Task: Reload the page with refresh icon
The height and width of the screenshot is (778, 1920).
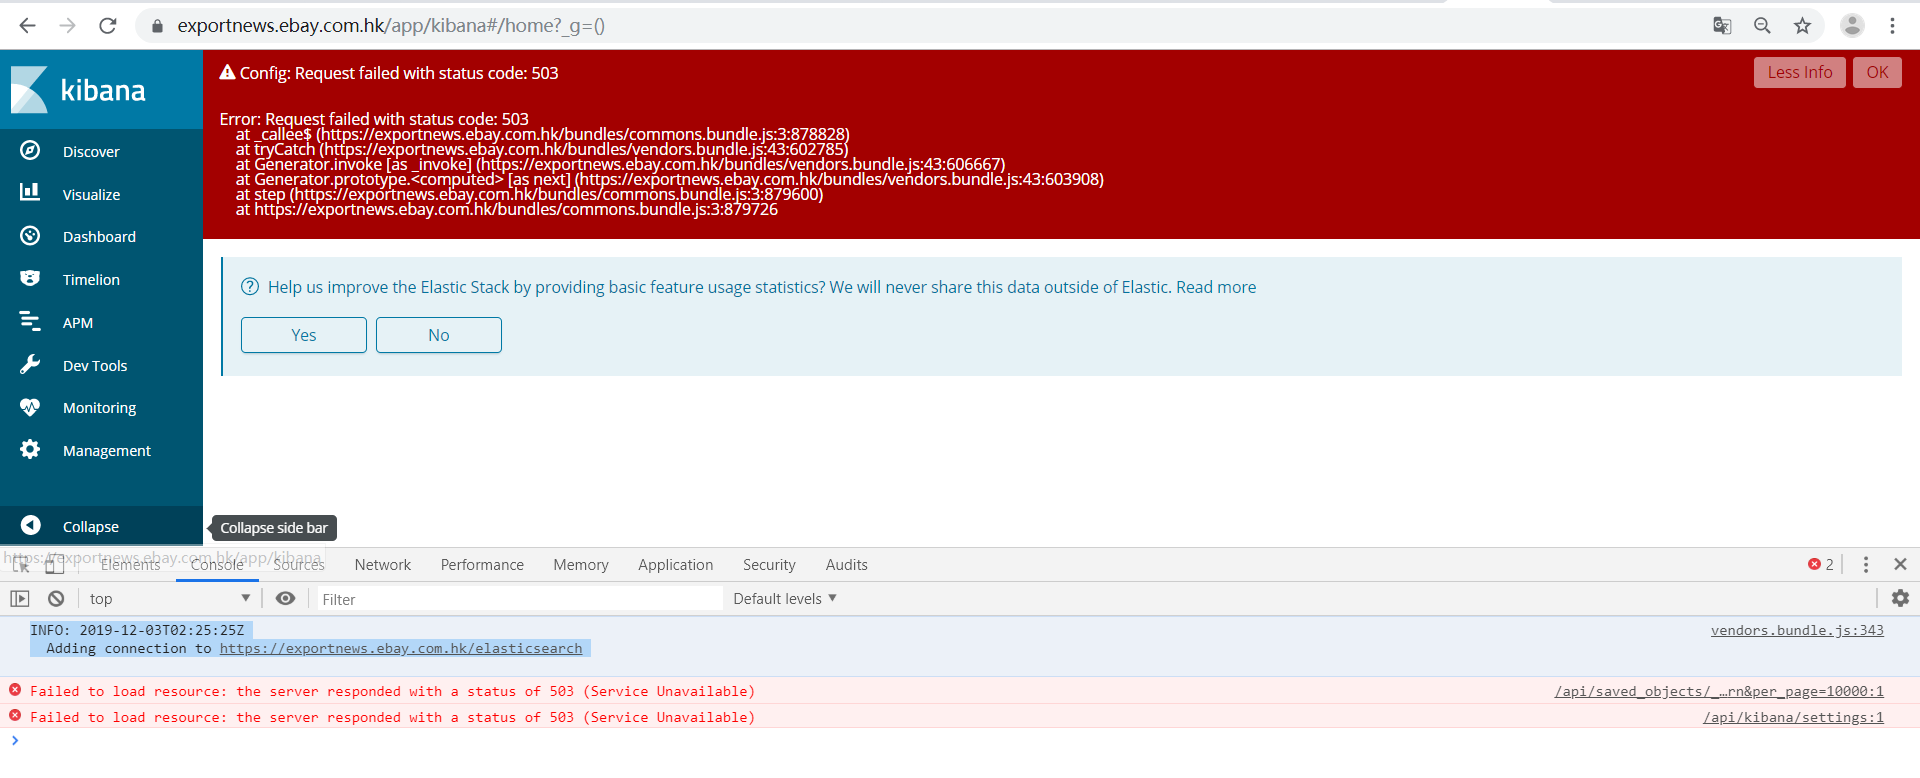Action: tap(108, 26)
